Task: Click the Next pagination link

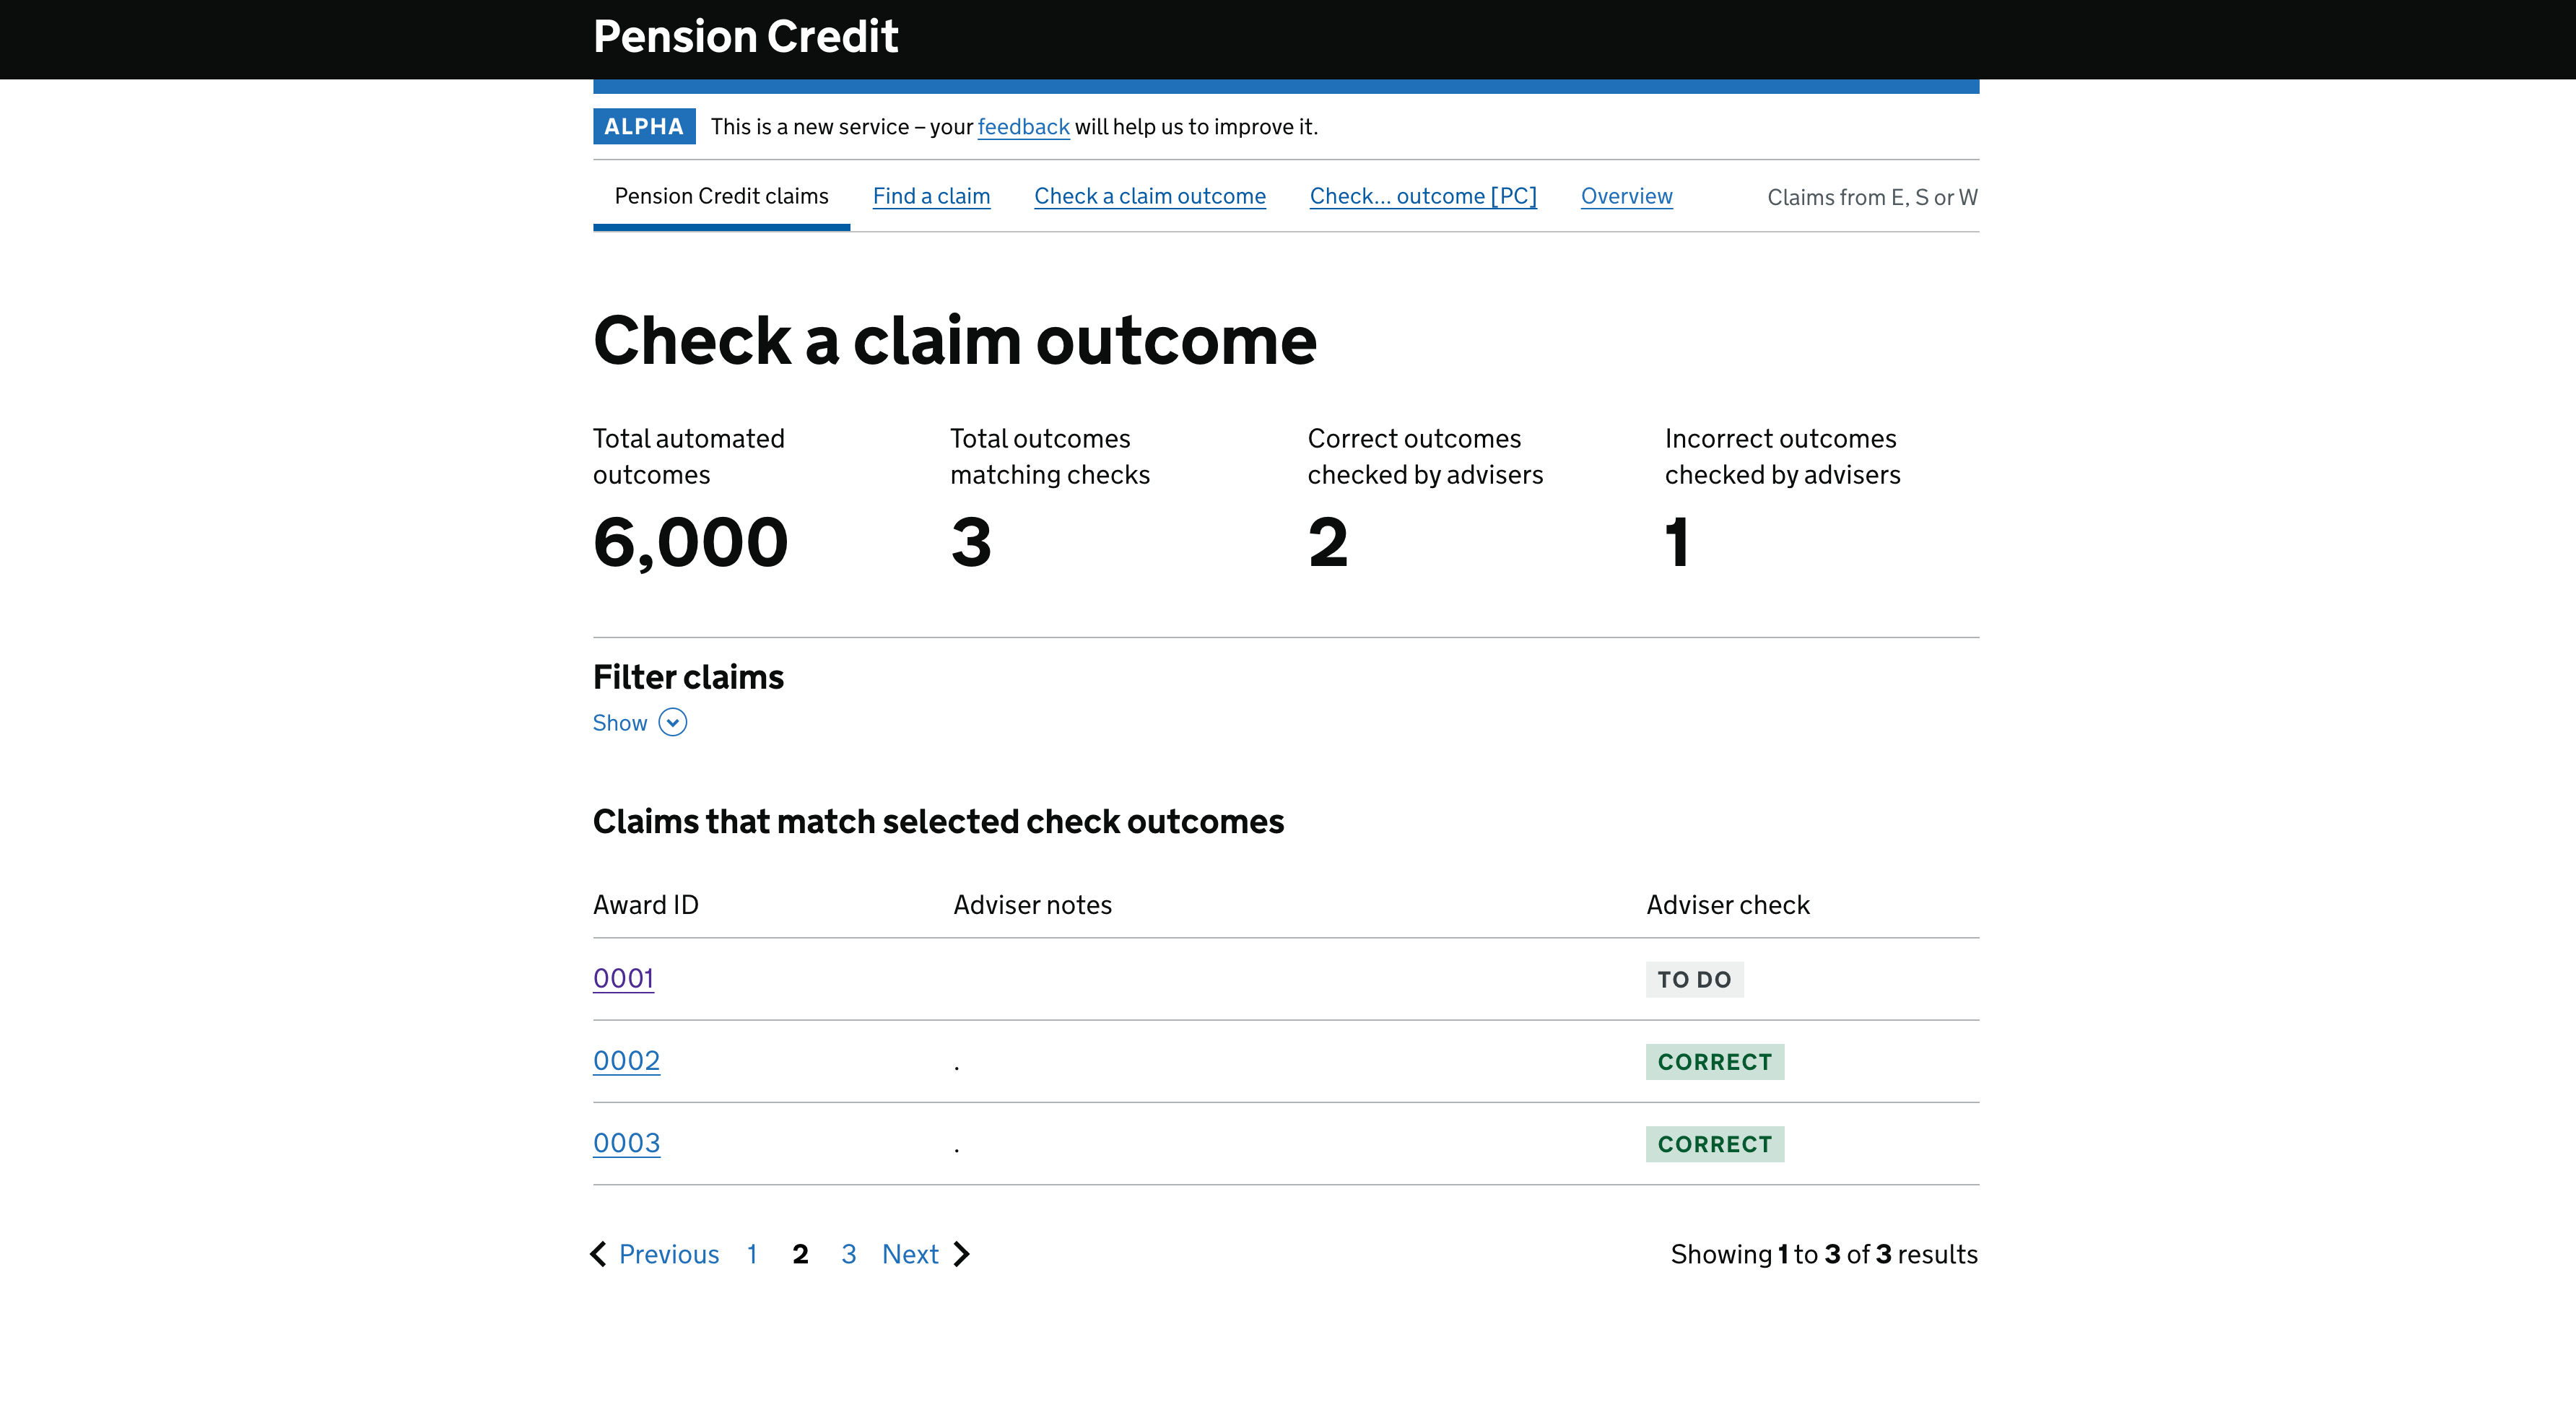Action: pyautogui.click(x=909, y=1253)
